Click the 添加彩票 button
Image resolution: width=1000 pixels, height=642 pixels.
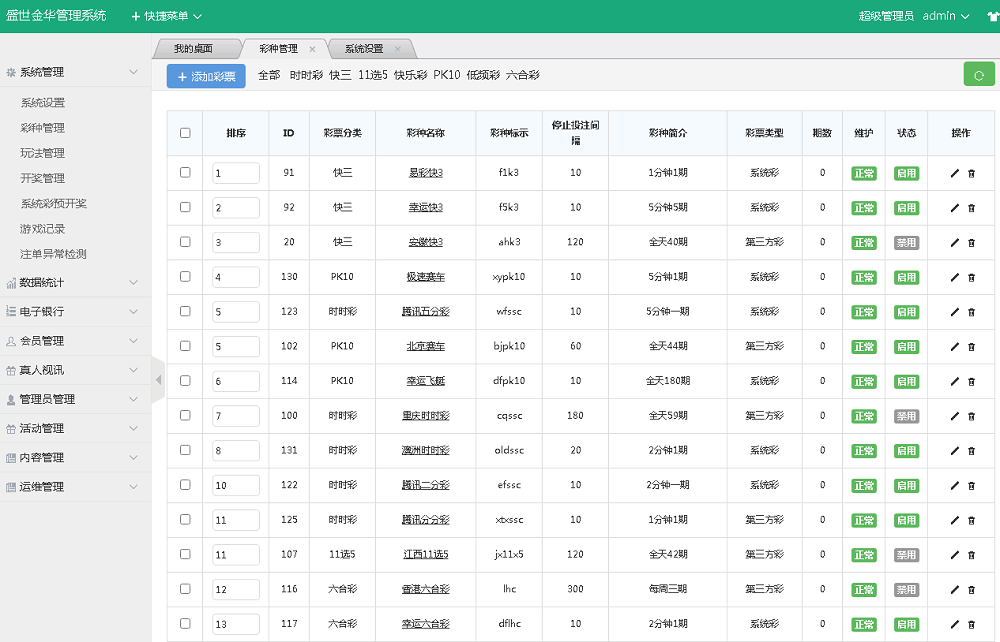[x=206, y=76]
